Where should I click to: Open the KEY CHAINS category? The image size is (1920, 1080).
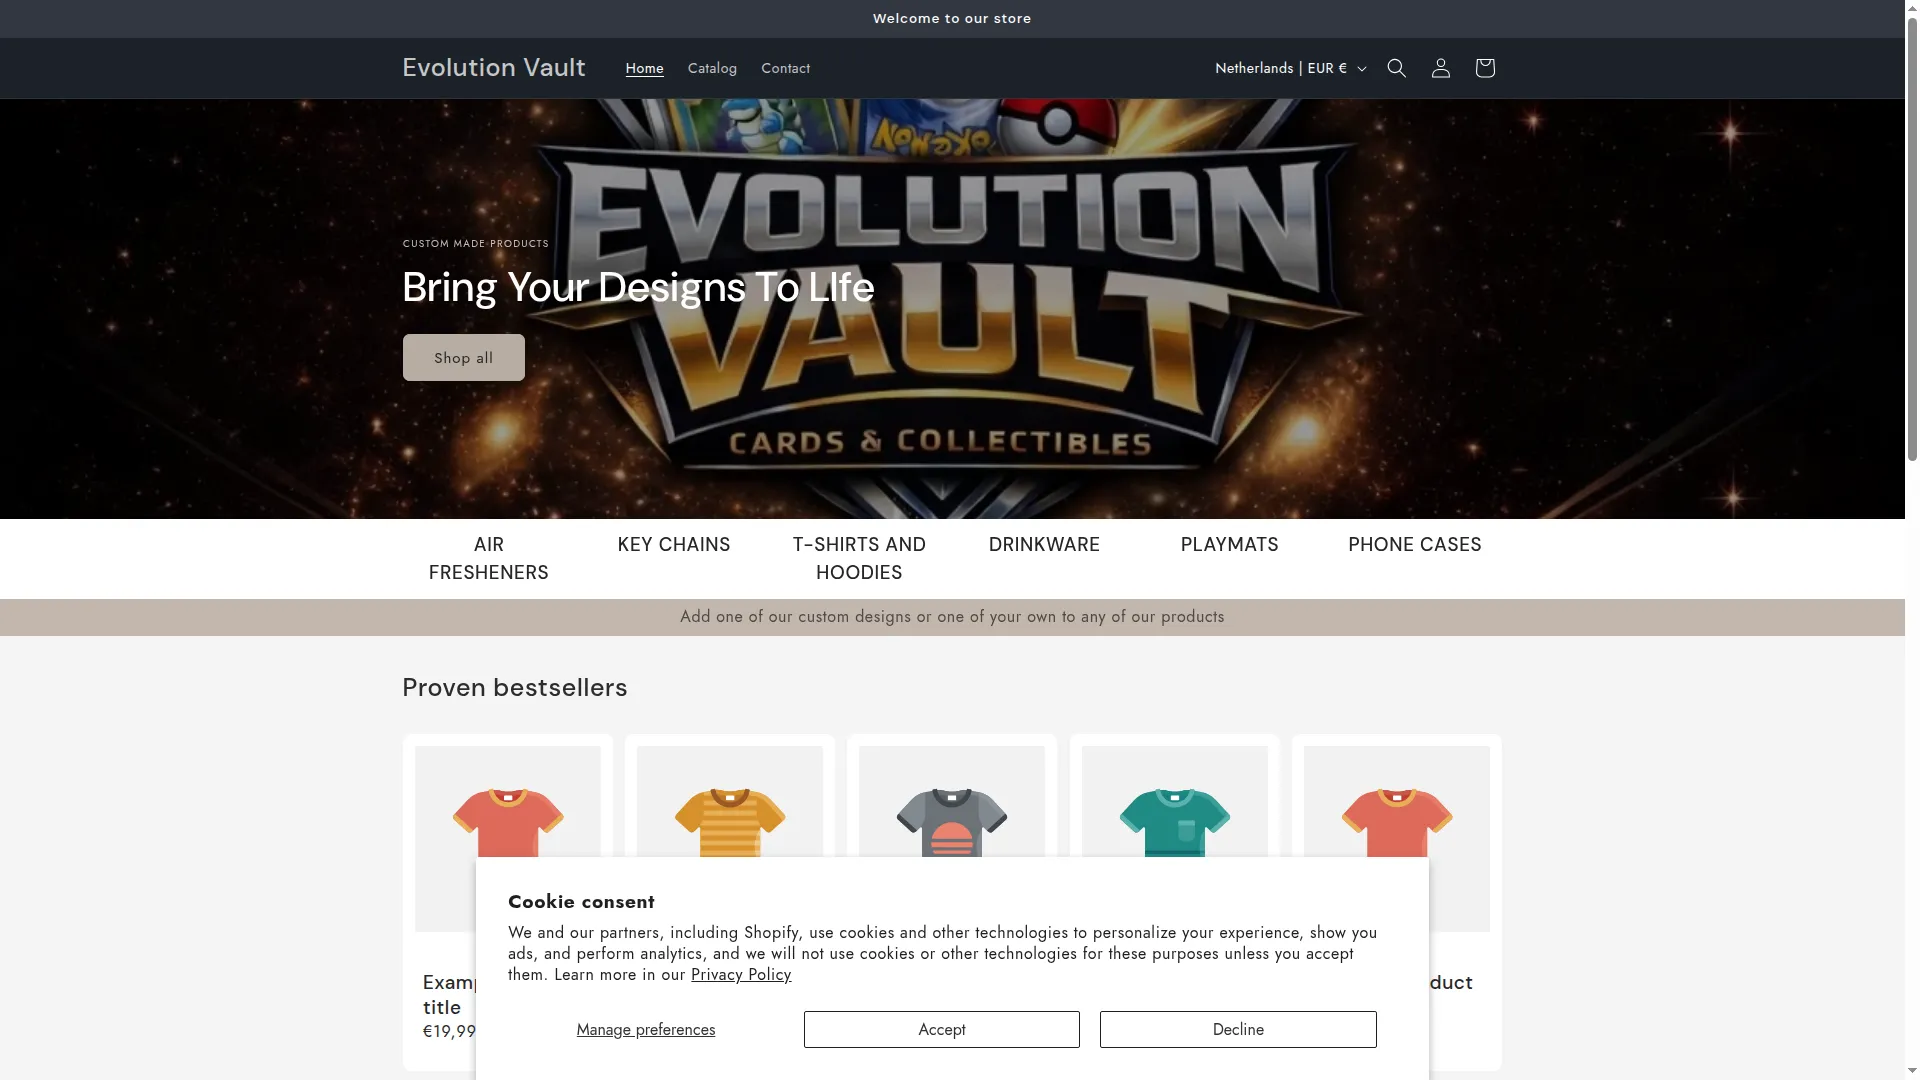point(674,544)
